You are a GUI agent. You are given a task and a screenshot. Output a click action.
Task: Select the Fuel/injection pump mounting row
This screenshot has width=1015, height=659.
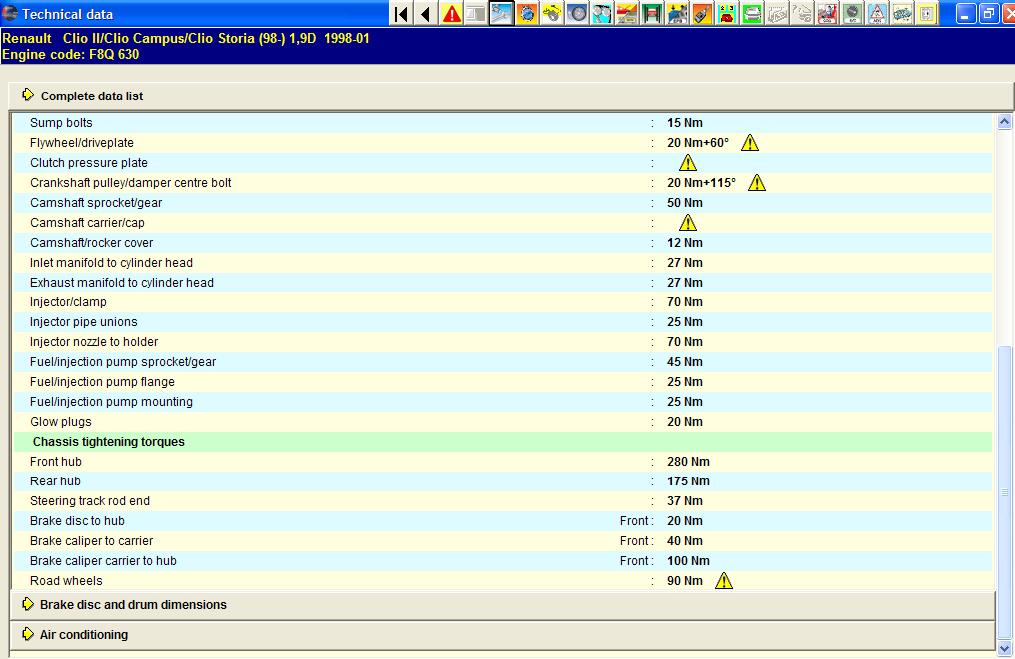[502, 402]
